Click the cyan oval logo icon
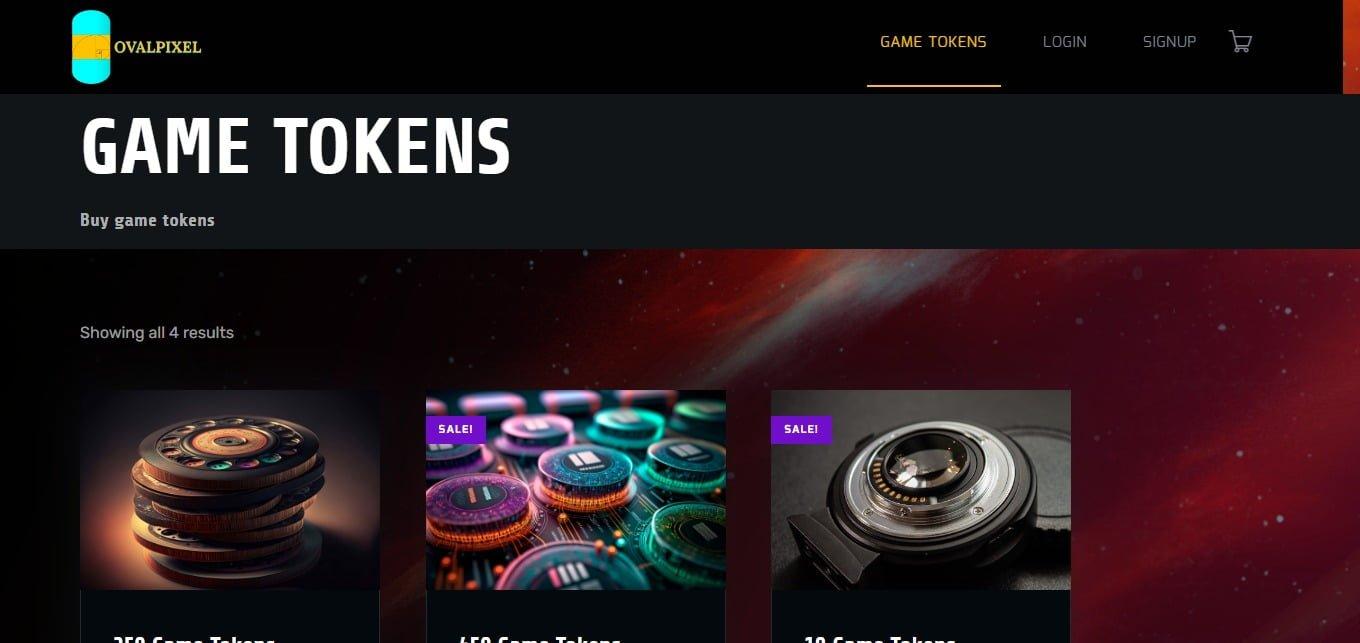1360x643 pixels. point(91,47)
